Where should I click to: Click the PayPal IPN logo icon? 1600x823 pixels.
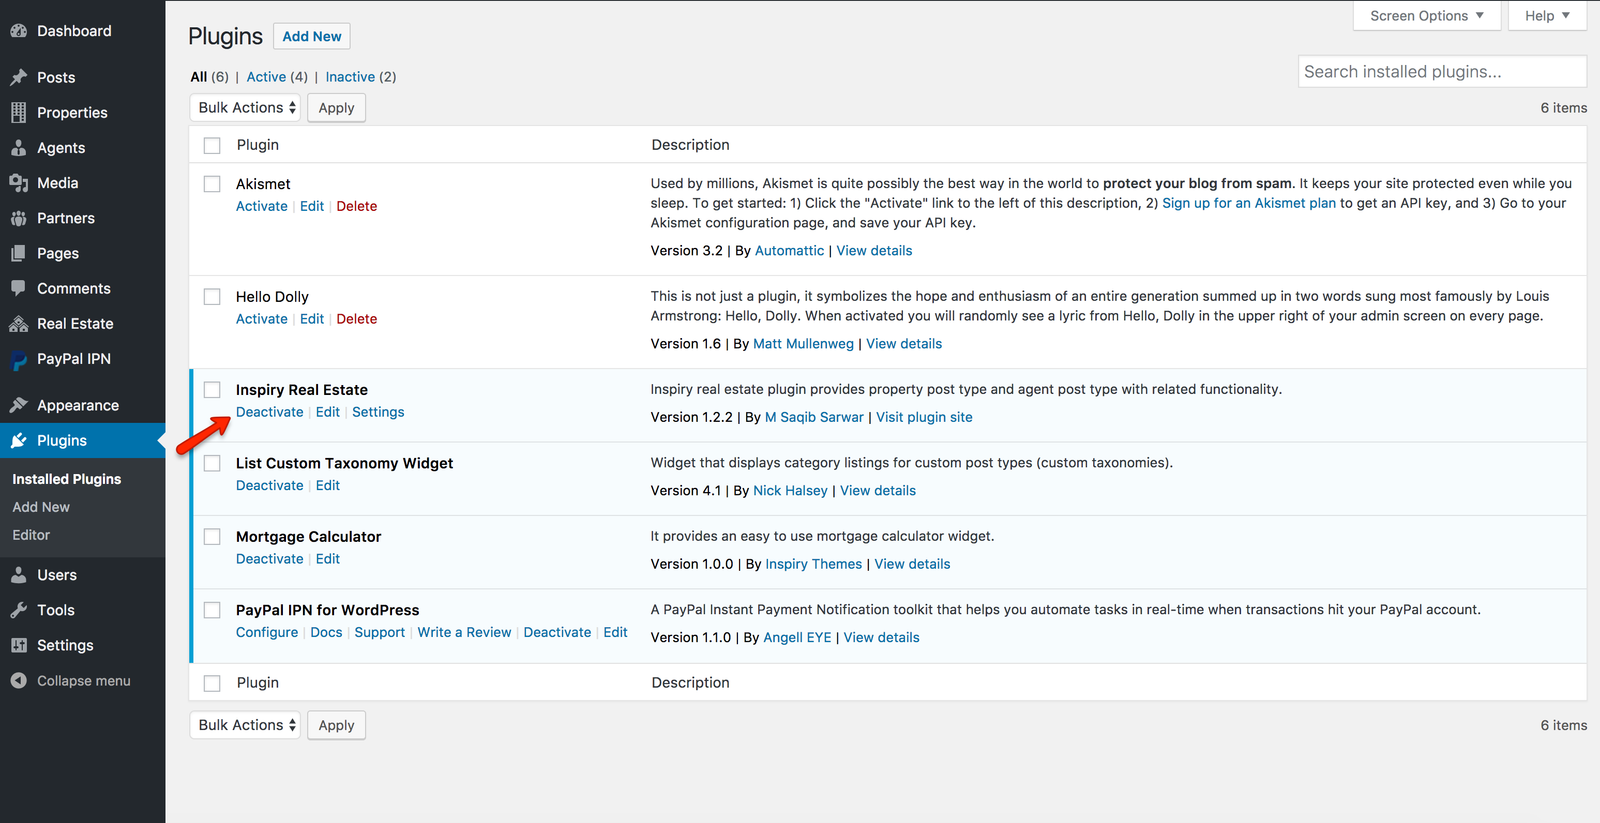tap(18, 360)
